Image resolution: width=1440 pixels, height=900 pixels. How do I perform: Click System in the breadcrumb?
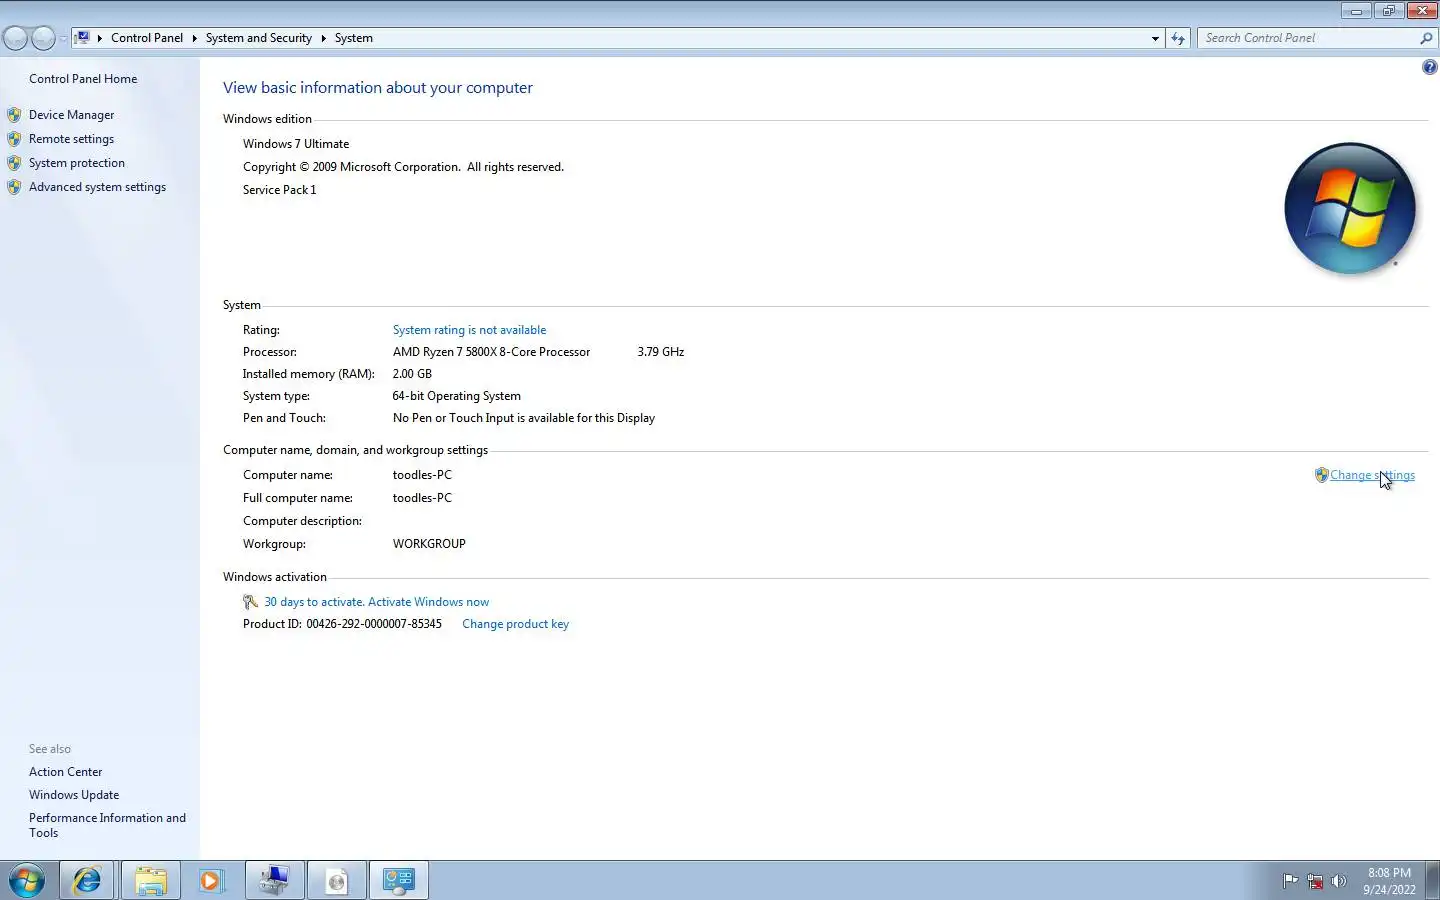tap(354, 38)
